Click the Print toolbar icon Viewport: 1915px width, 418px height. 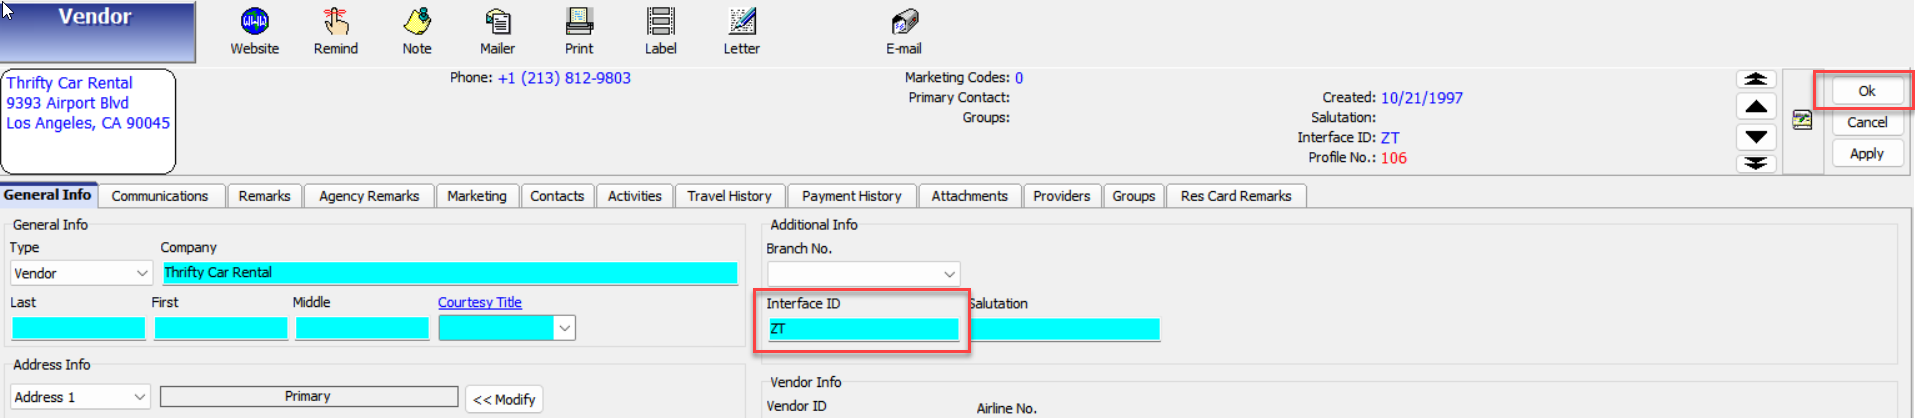[x=579, y=31]
